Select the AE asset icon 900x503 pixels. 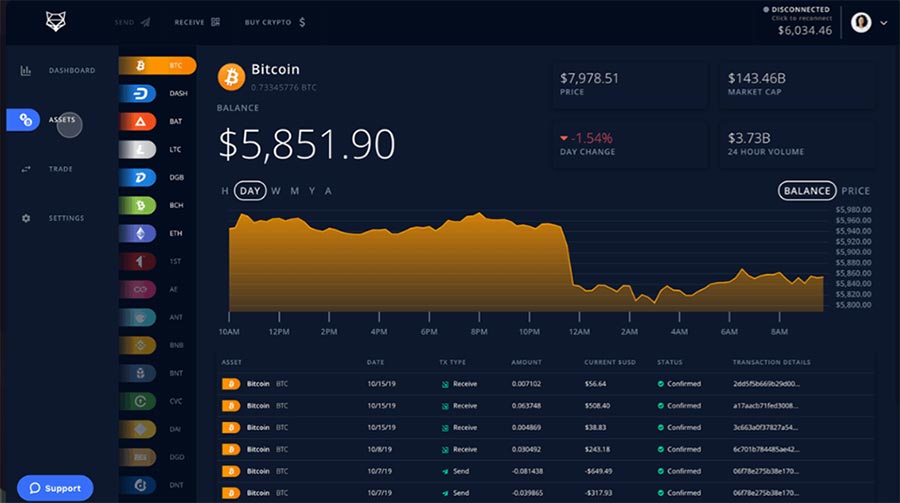pyautogui.click(x=138, y=289)
